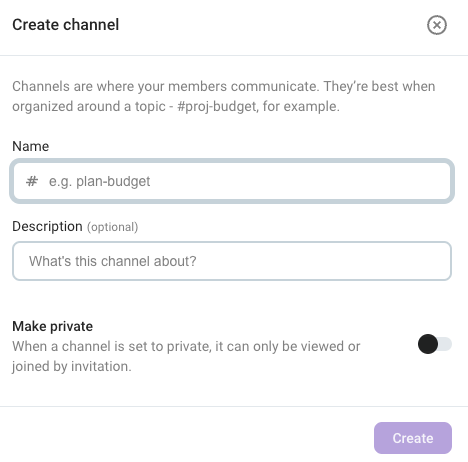Click 'What's this channel about?' placeholder
Screen dimensions: 468x462
tap(113, 261)
